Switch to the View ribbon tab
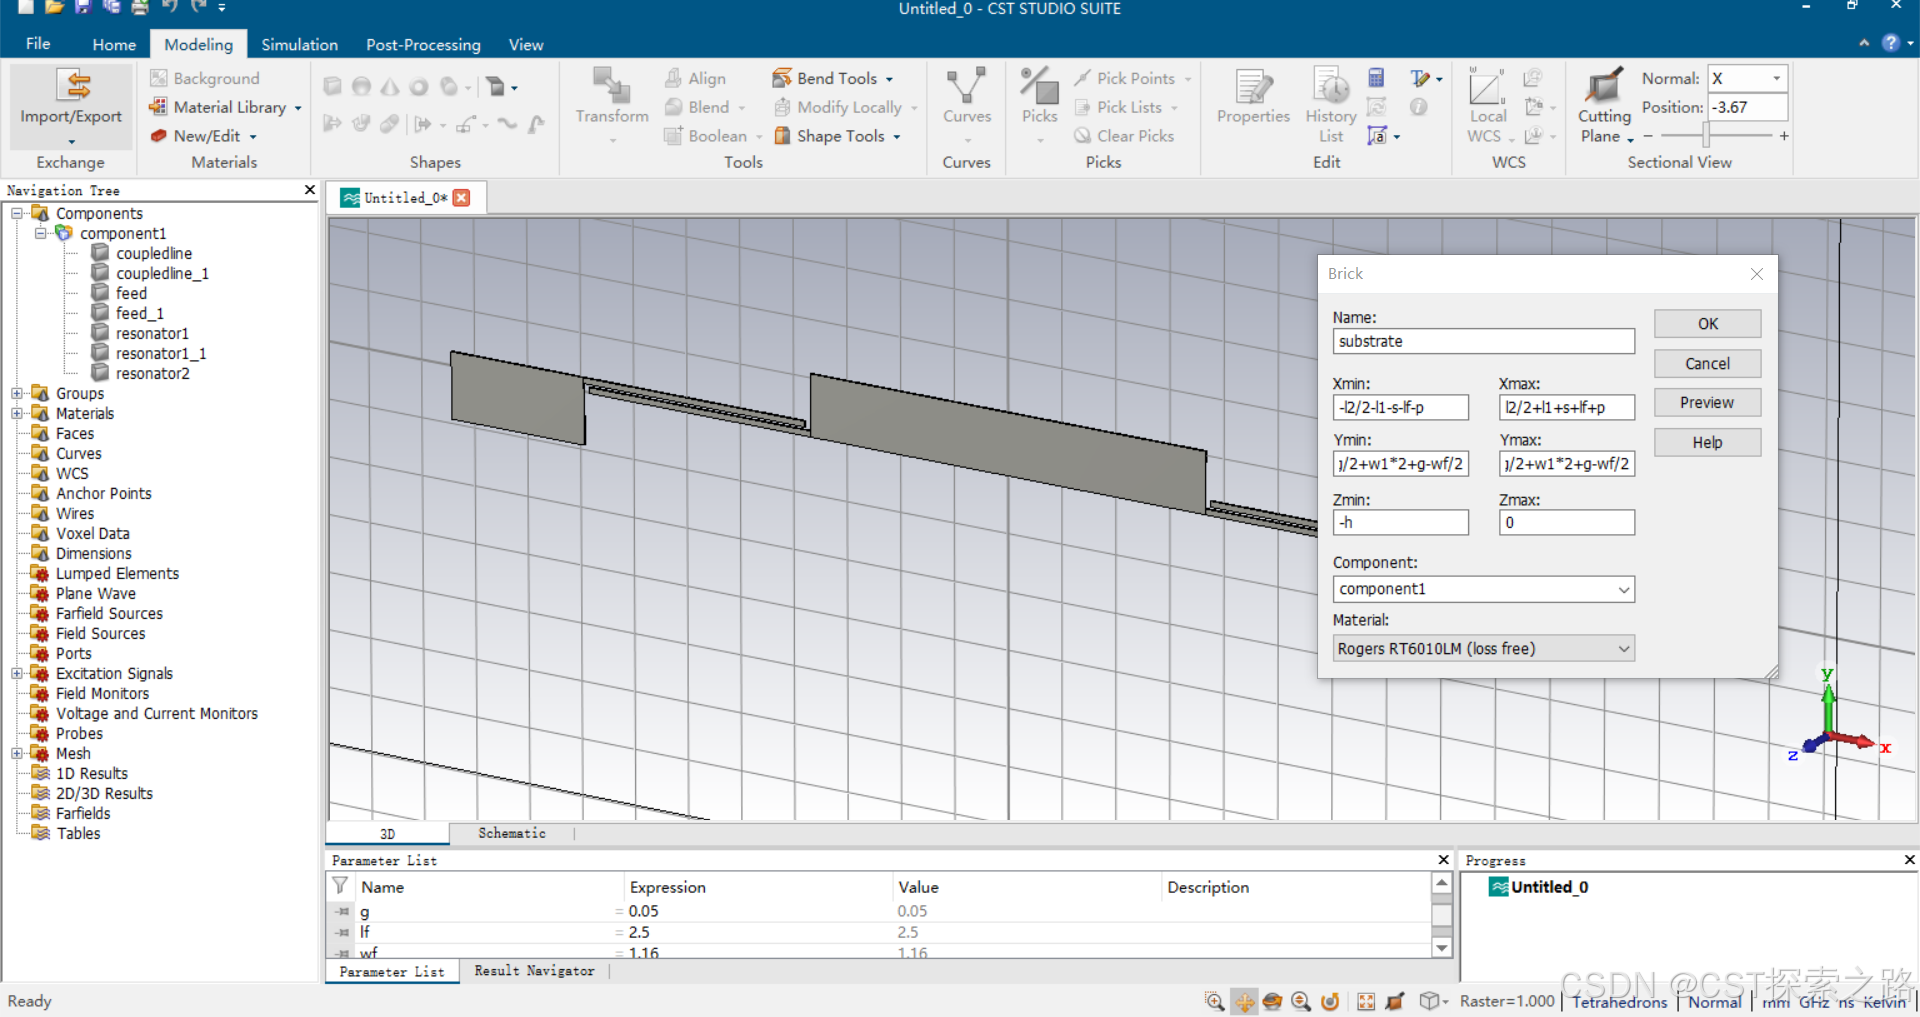Image resolution: width=1920 pixels, height=1017 pixels. [x=526, y=44]
